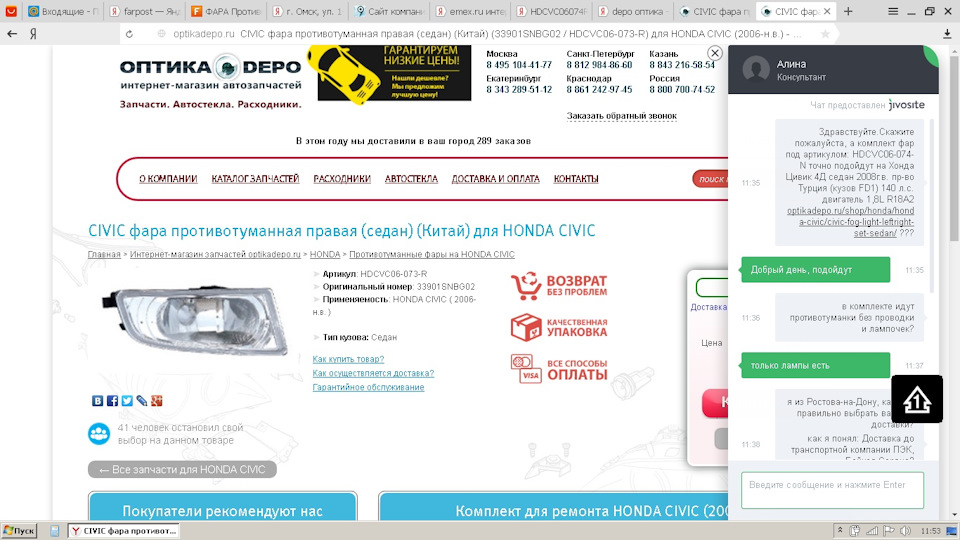This screenshot has width=960, height=540.
Task: Switch to the depo оптика tab
Action: tap(633, 11)
